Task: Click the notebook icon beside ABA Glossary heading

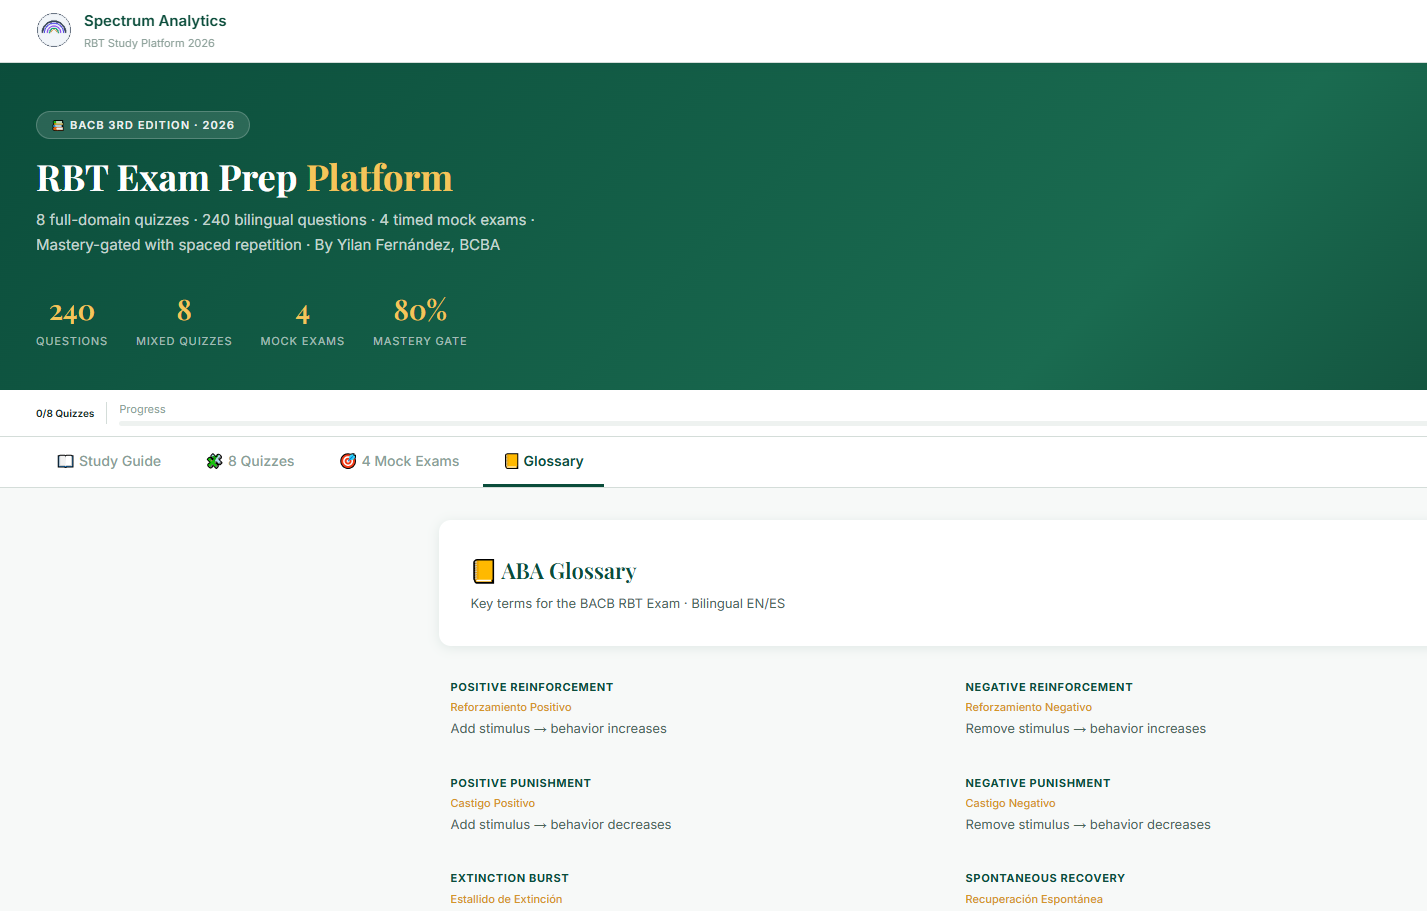Action: 483,571
